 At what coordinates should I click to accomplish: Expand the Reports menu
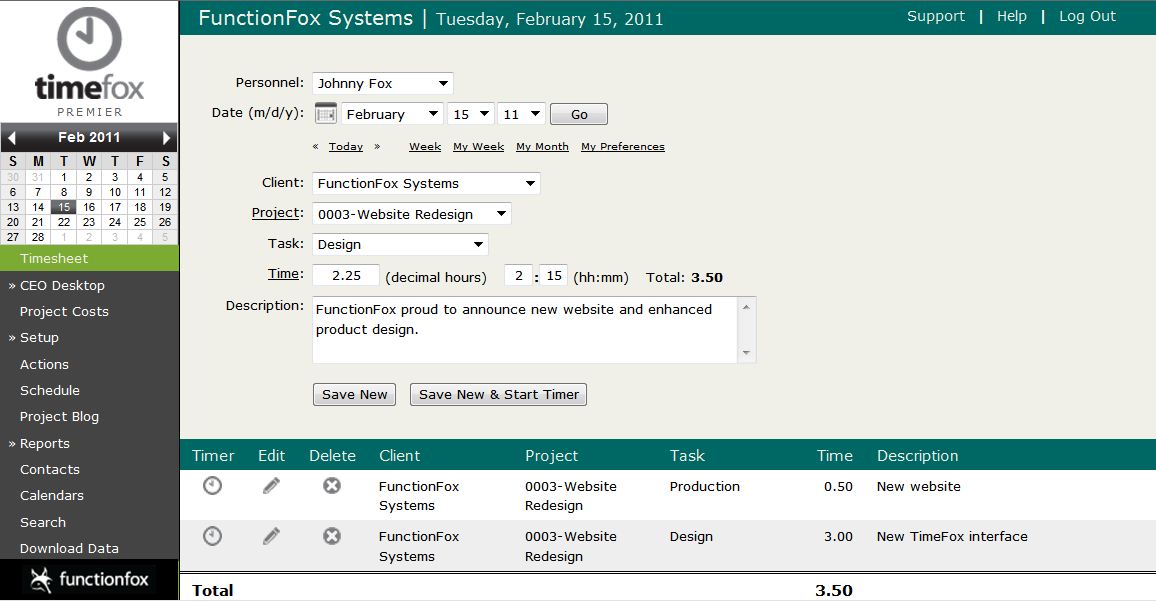point(39,444)
